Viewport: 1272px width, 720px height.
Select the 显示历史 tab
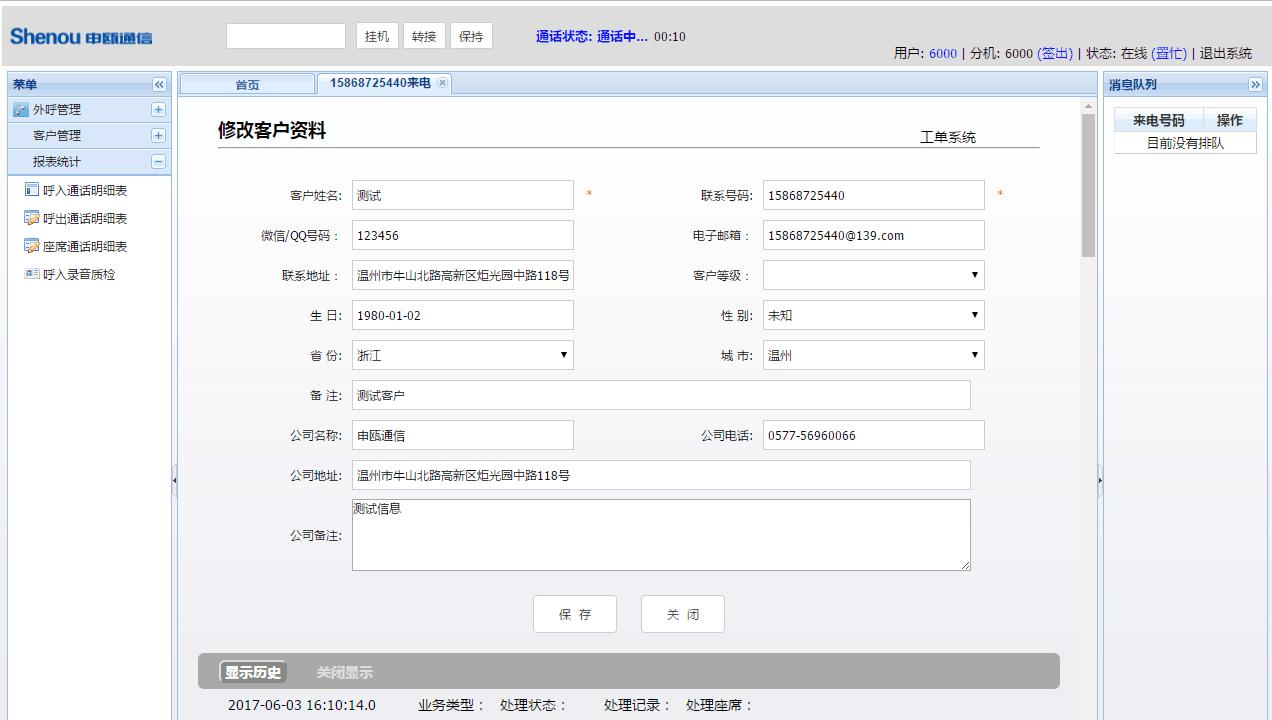pos(253,671)
